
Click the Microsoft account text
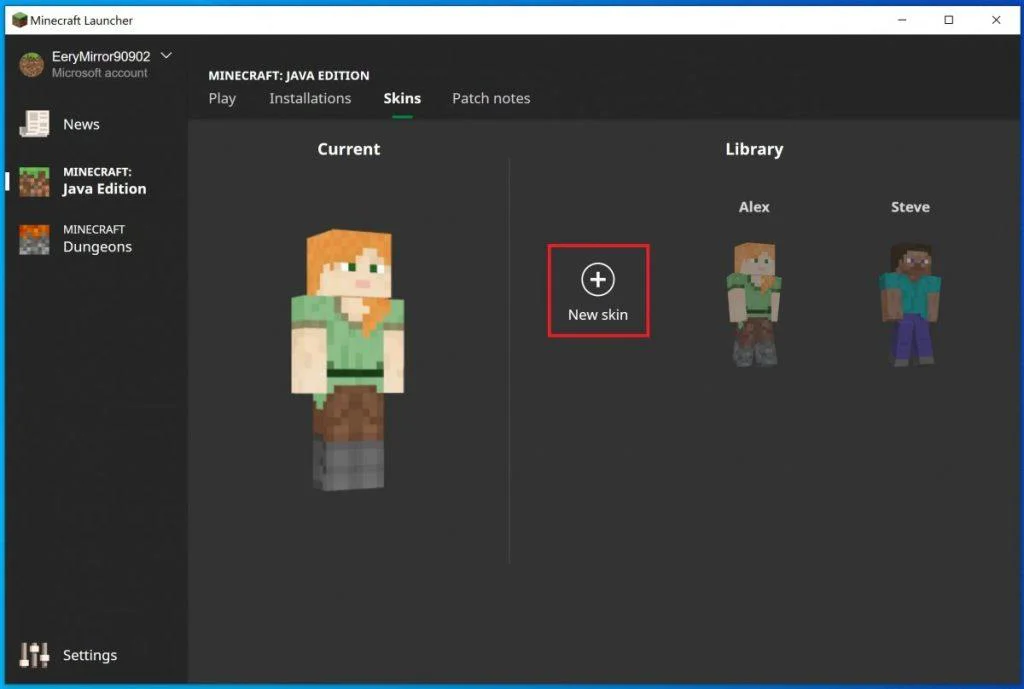(x=99, y=73)
